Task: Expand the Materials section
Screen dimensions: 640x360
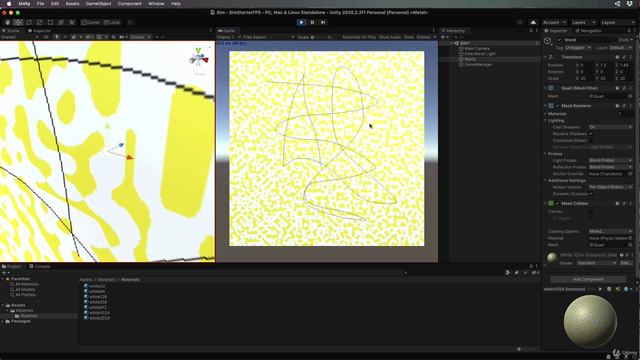Action: (x=545, y=114)
